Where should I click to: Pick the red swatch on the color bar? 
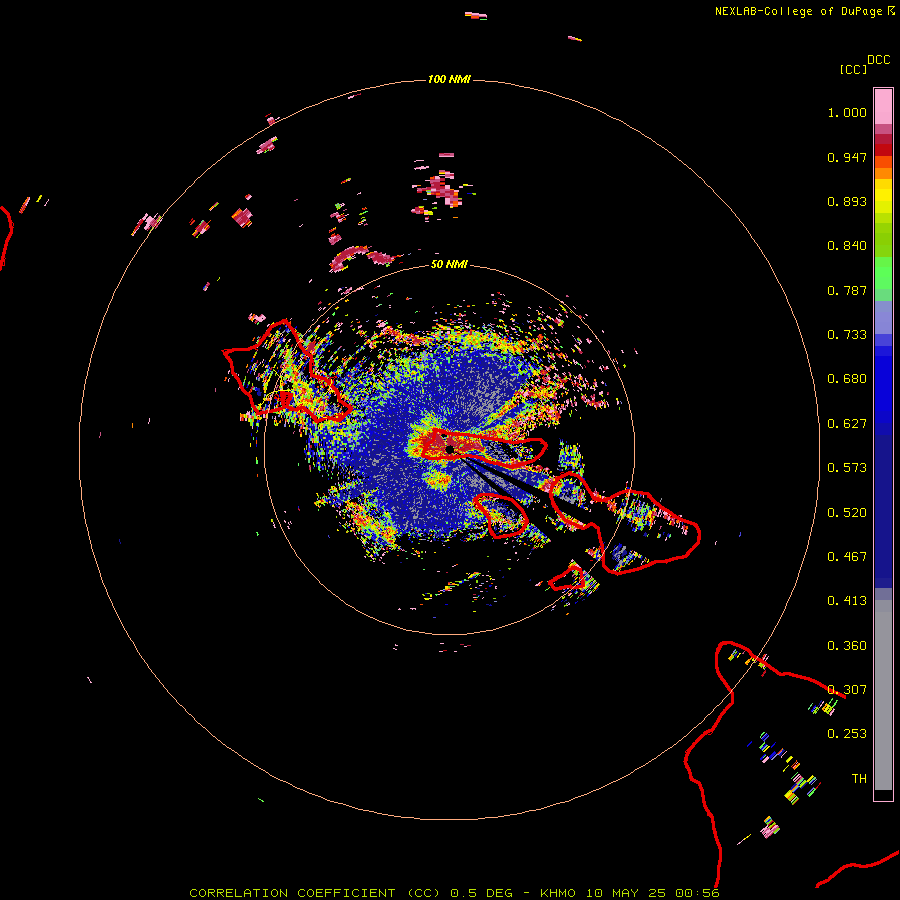pyautogui.click(x=883, y=150)
